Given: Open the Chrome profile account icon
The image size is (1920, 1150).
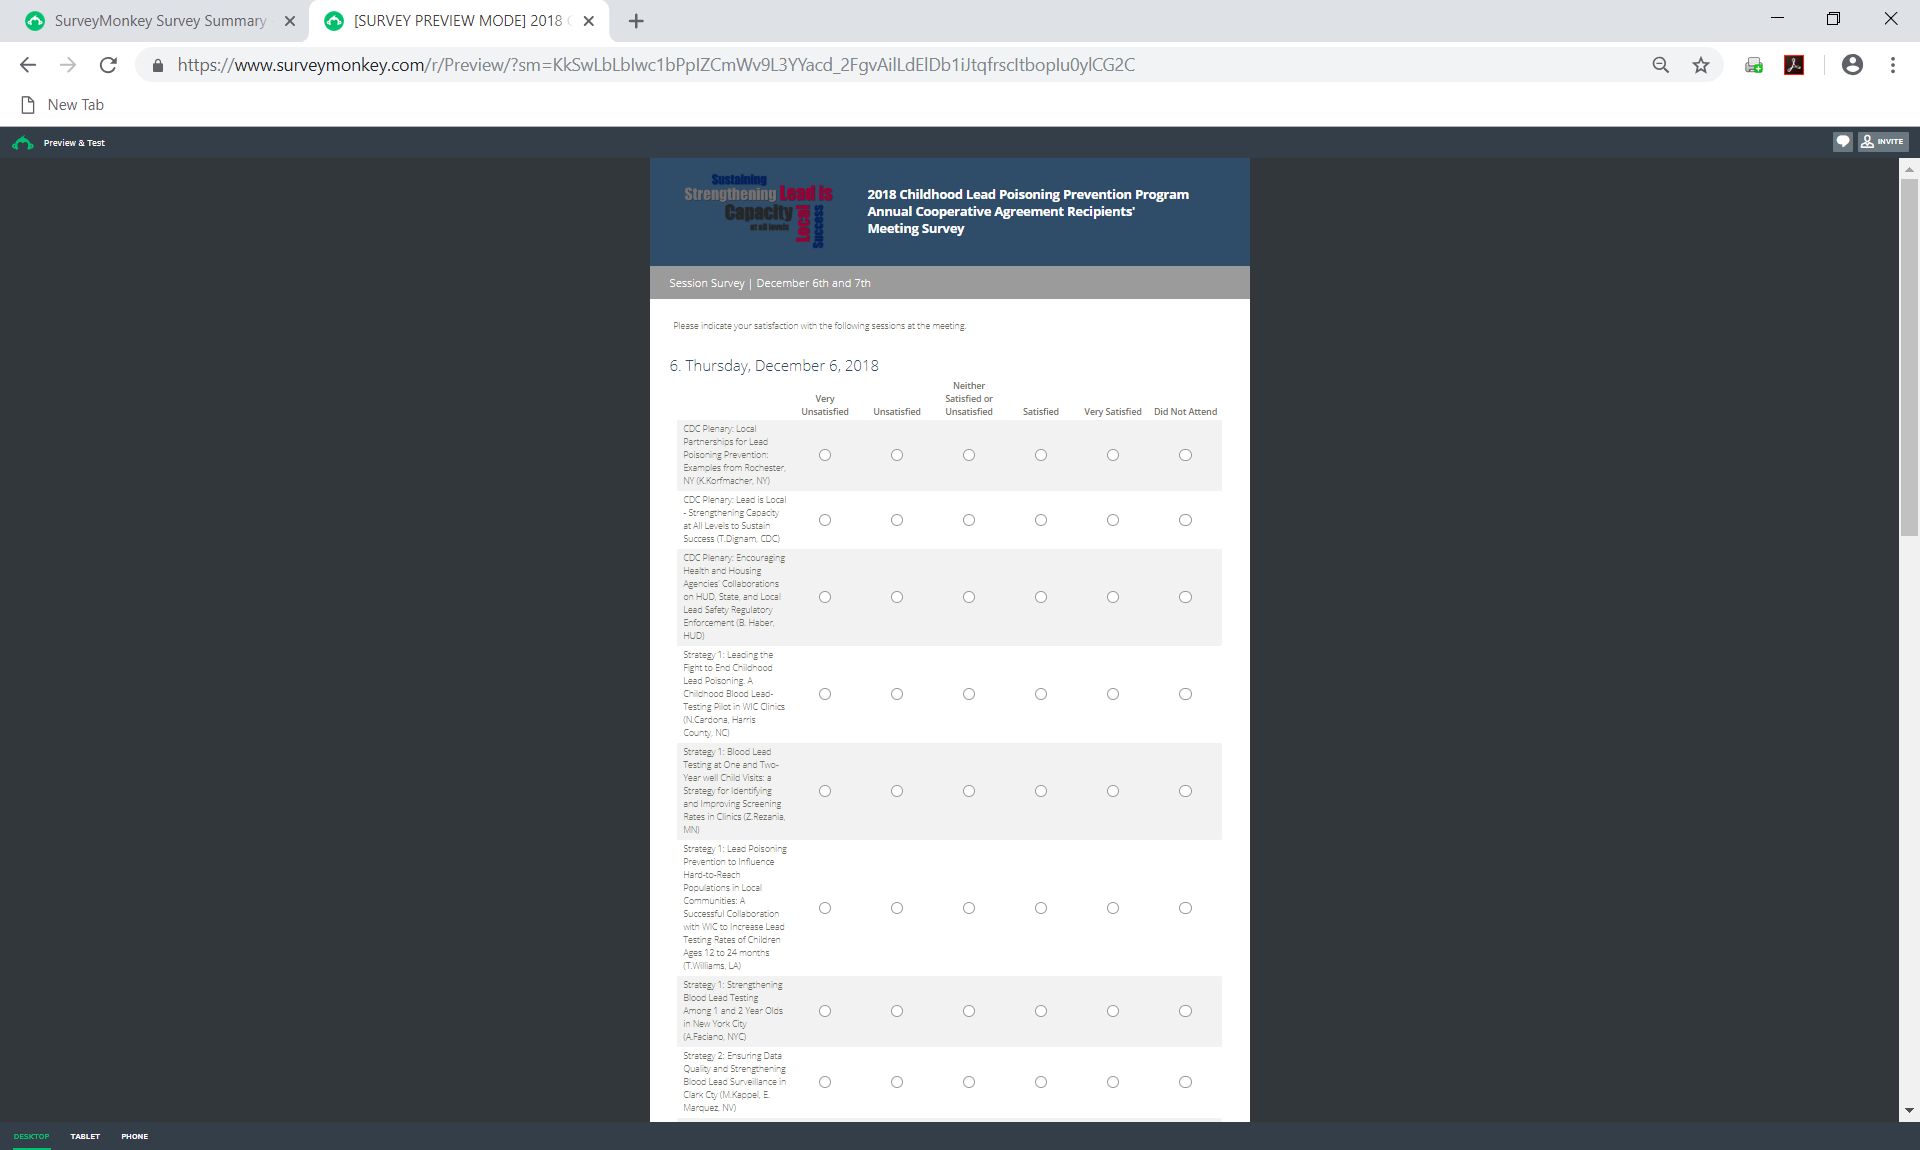Looking at the screenshot, I should tap(1852, 65).
